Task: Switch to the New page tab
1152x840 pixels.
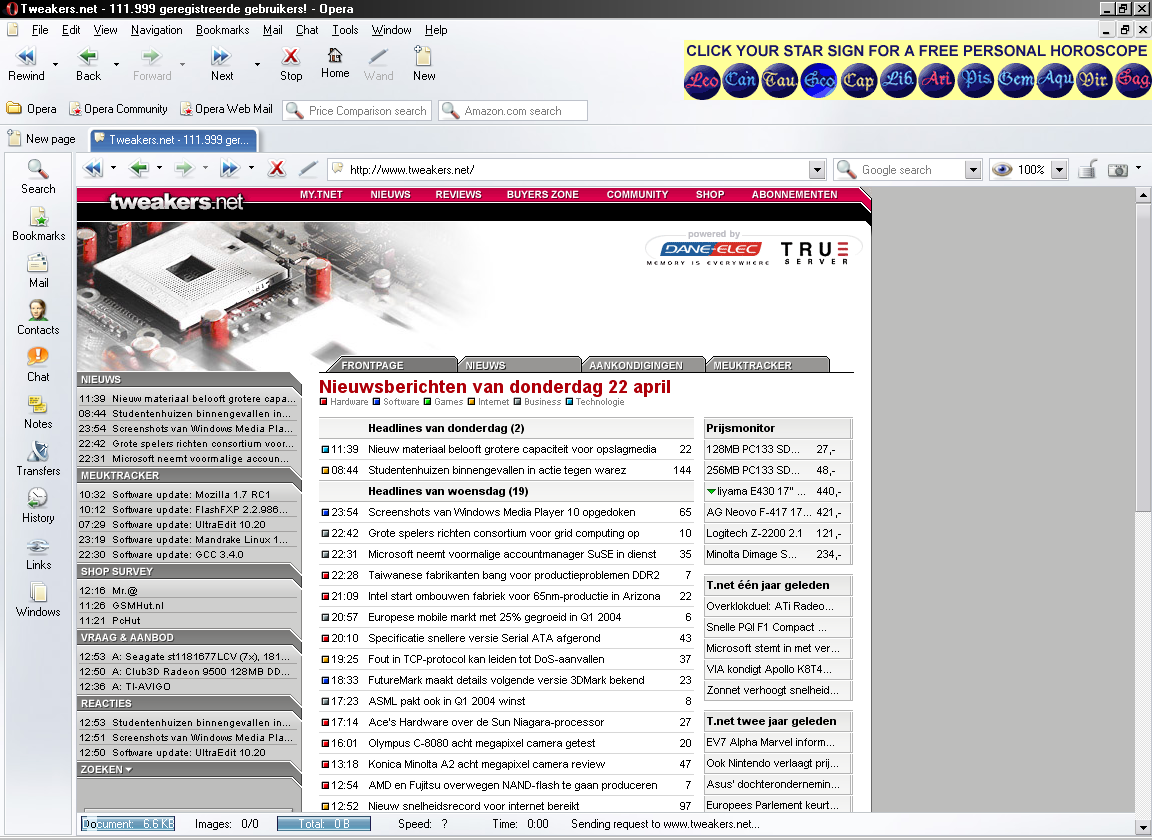Action: (42, 139)
